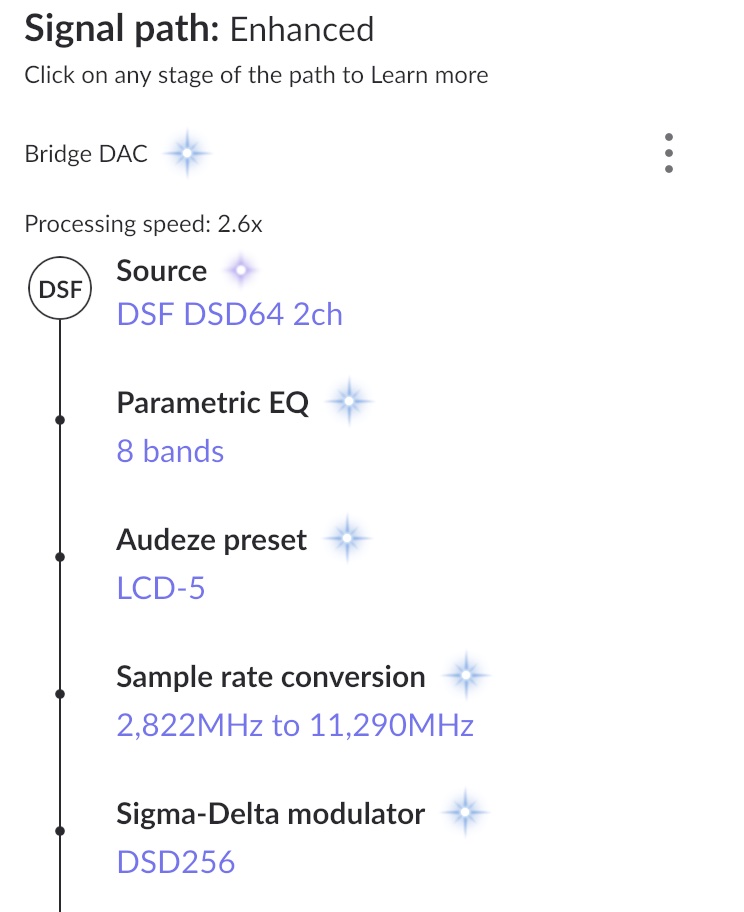Viewport: 744px width, 912px height.
Task: Select the Sample rate conversion heading
Action: click(x=270, y=677)
